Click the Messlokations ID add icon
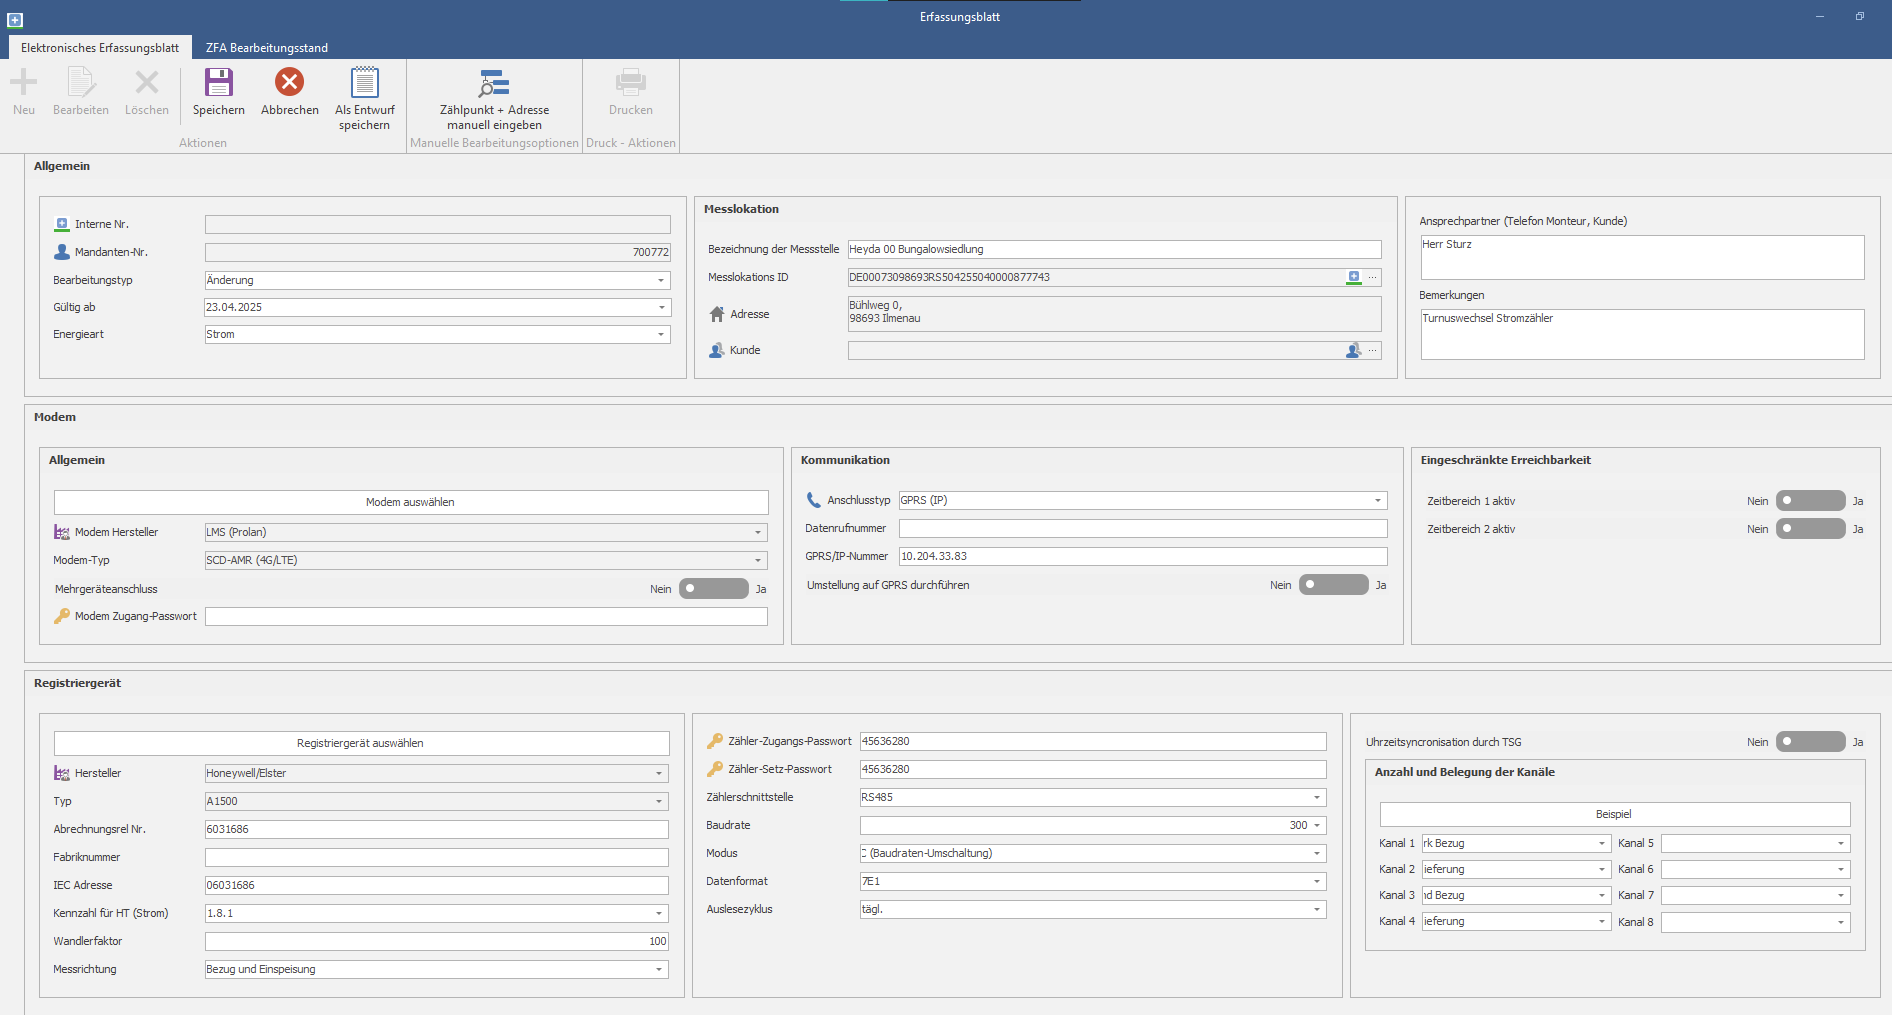The width and height of the screenshot is (1892, 1015). 1353,277
